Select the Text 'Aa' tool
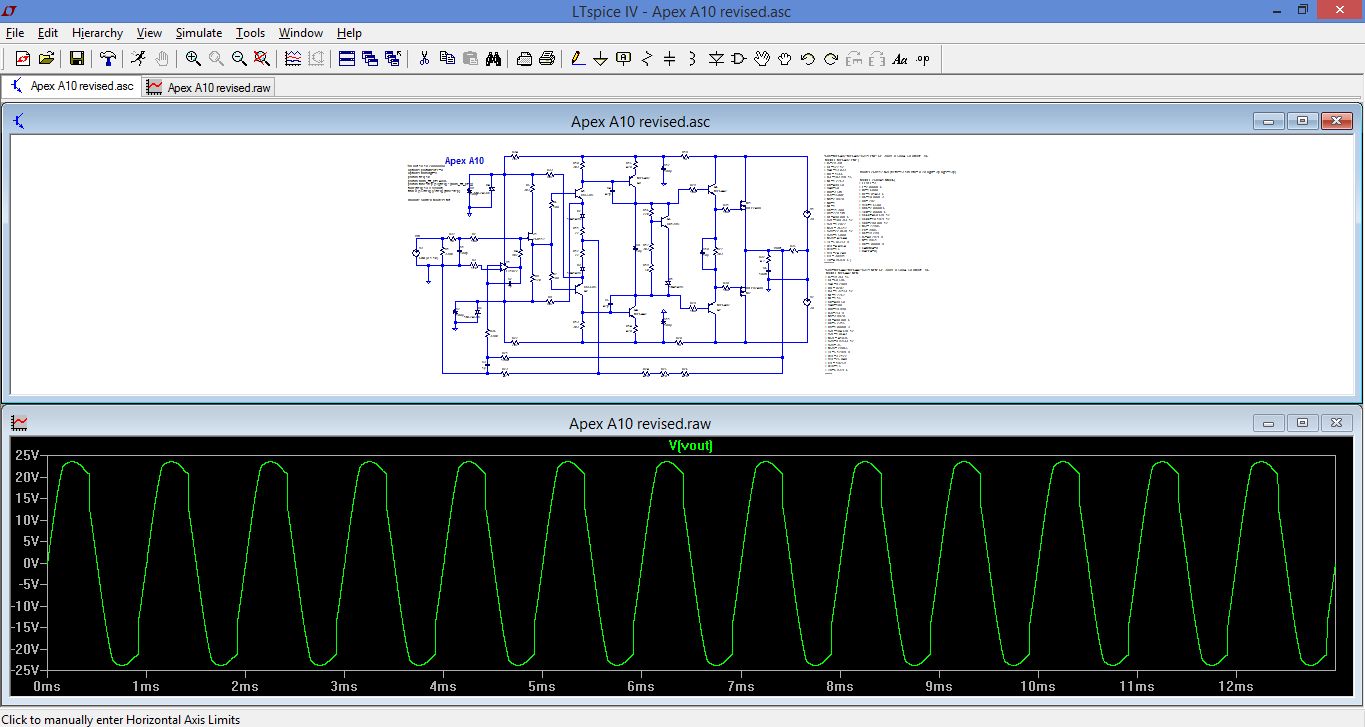This screenshot has height=727, width=1365. [900, 59]
